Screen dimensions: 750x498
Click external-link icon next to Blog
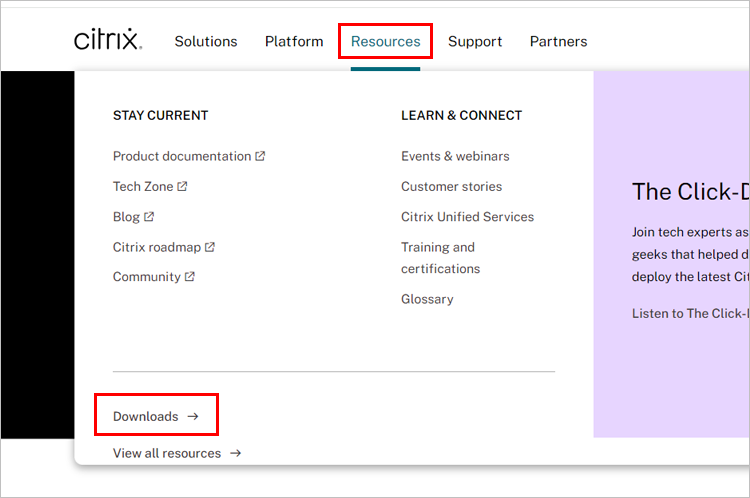click(149, 216)
